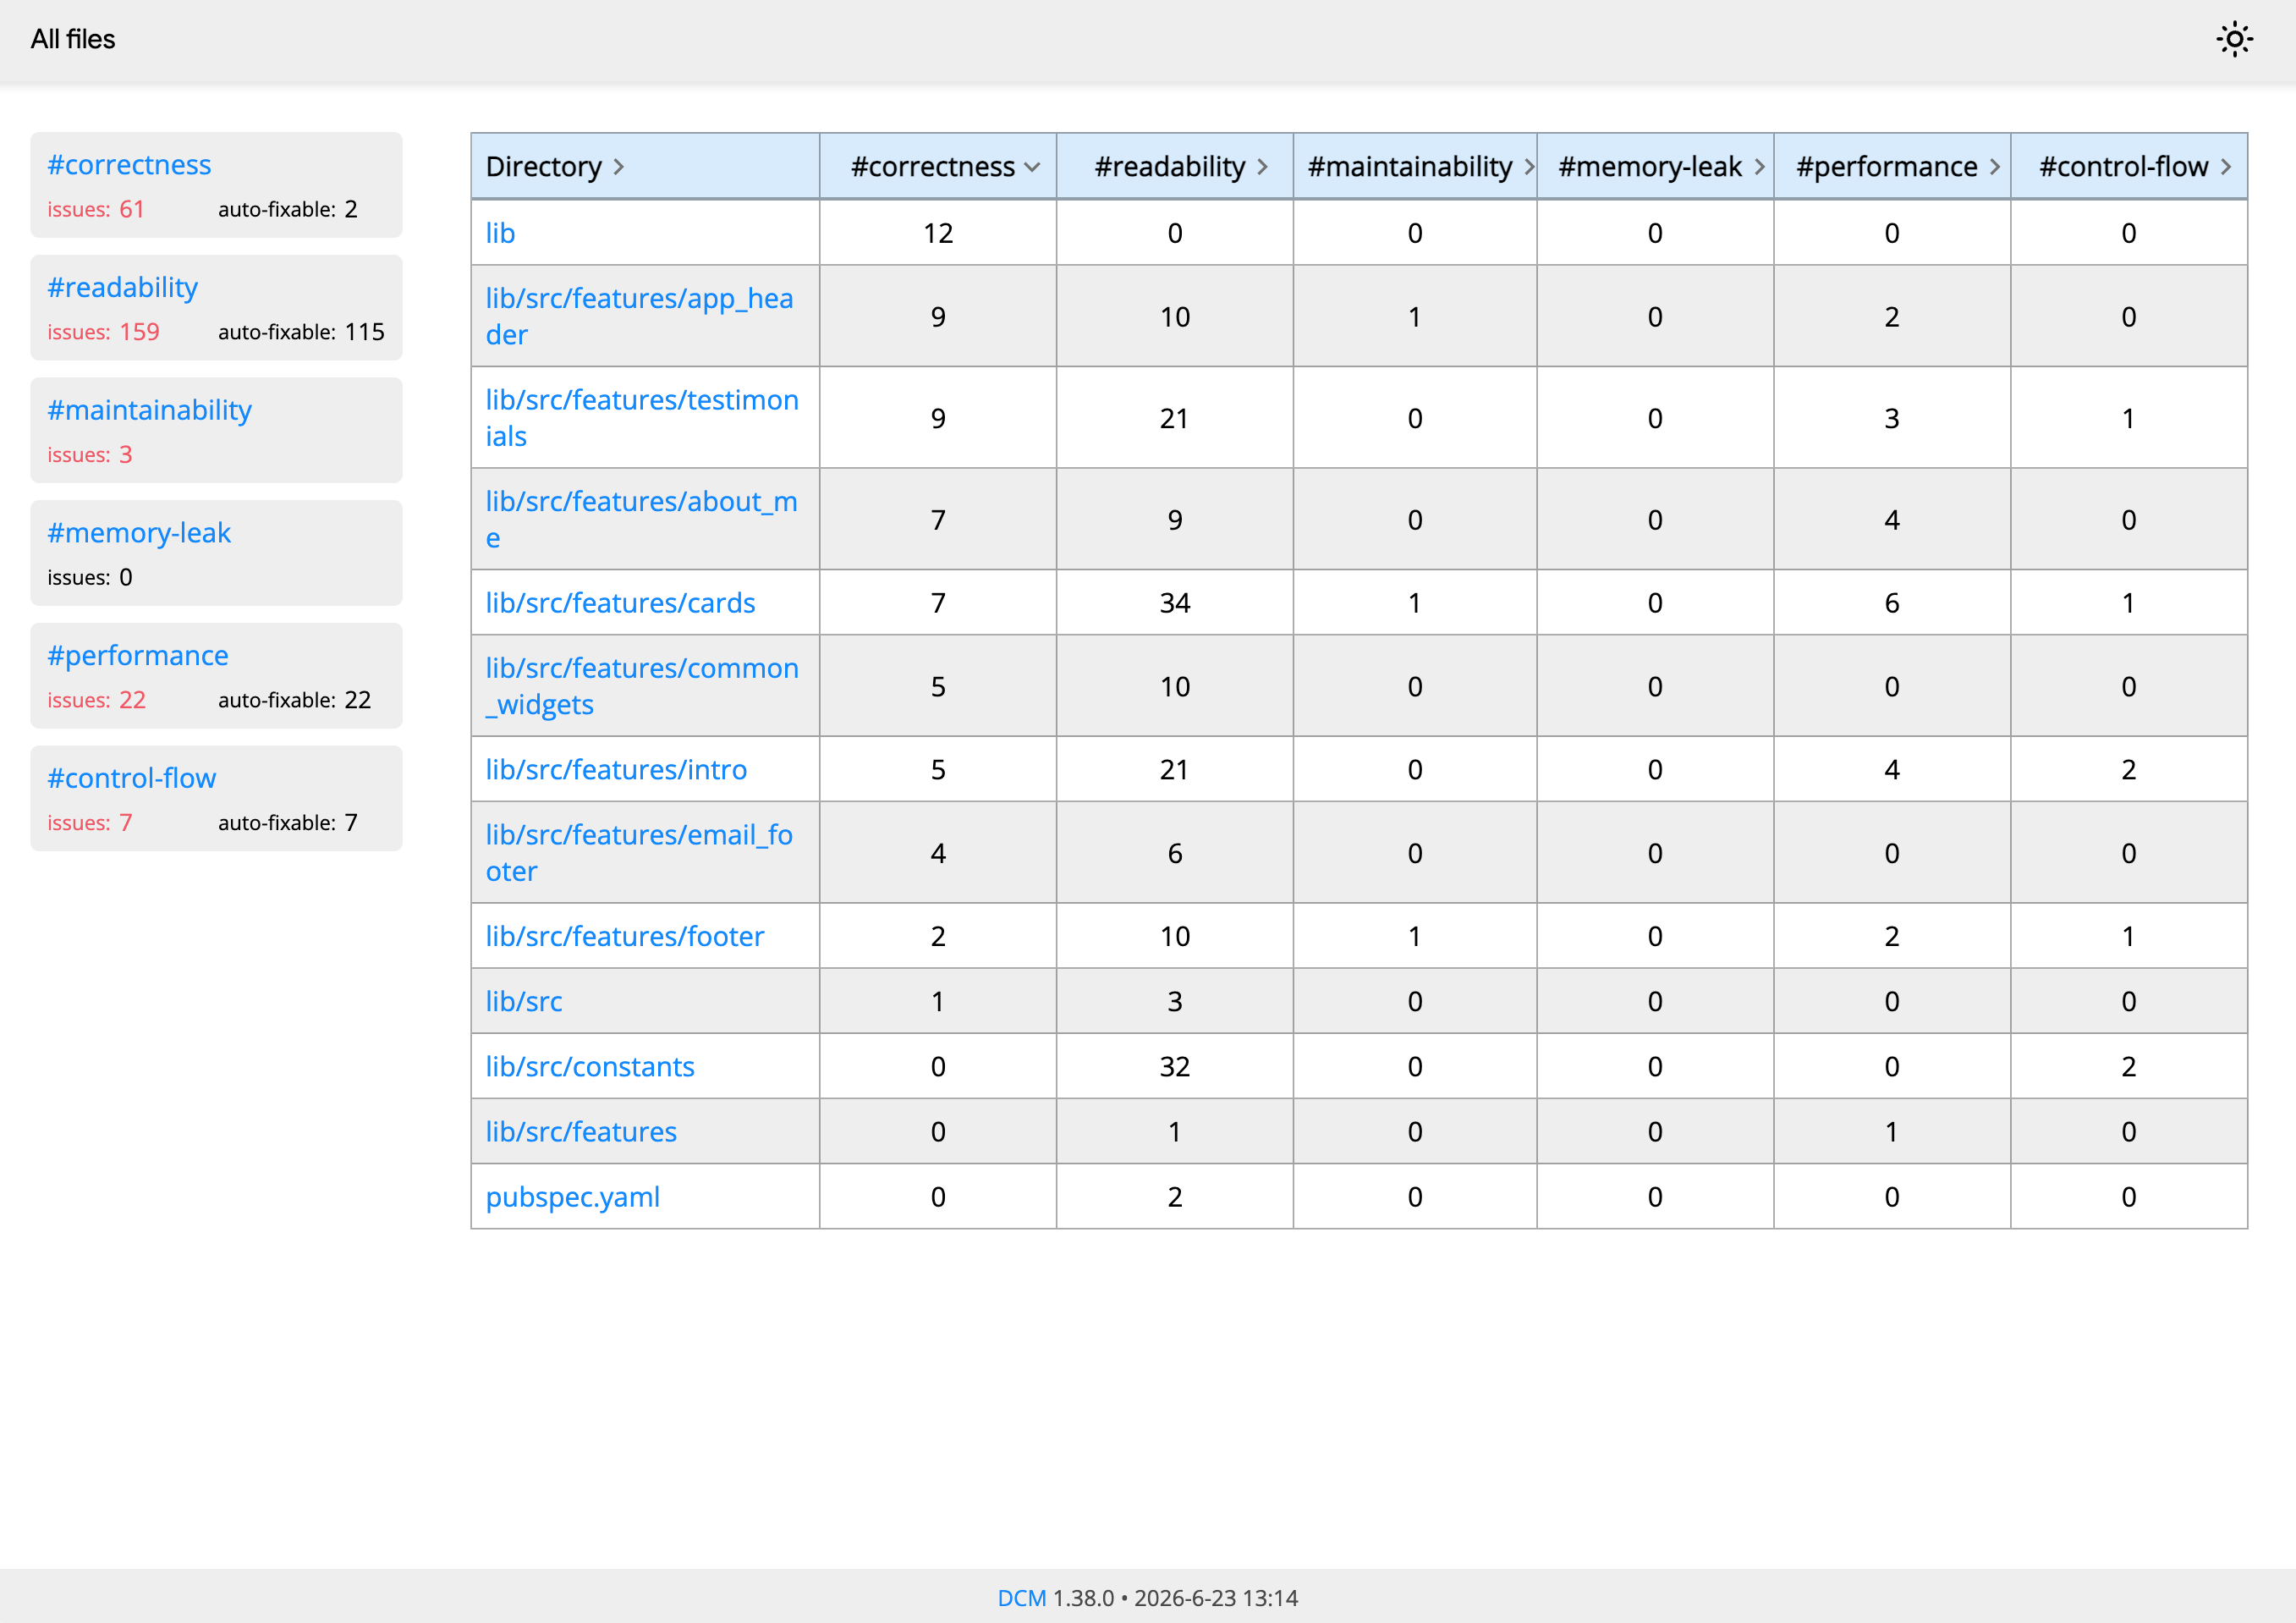2296x1623 pixels.
Task: Open the #control-flow category in the sidebar
Action: [131, 778]
